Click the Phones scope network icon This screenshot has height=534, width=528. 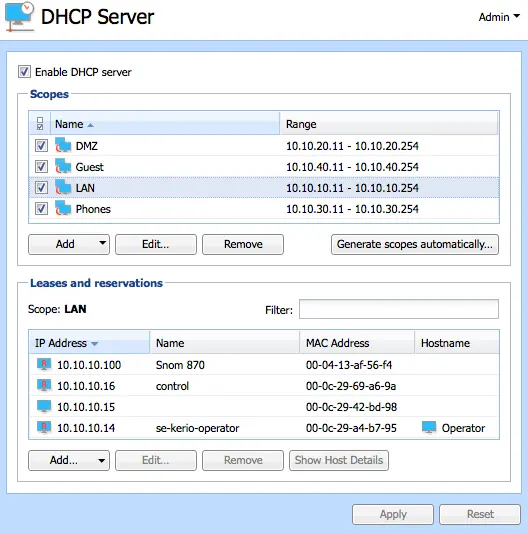pyautogui.click(x=63, y=208)
